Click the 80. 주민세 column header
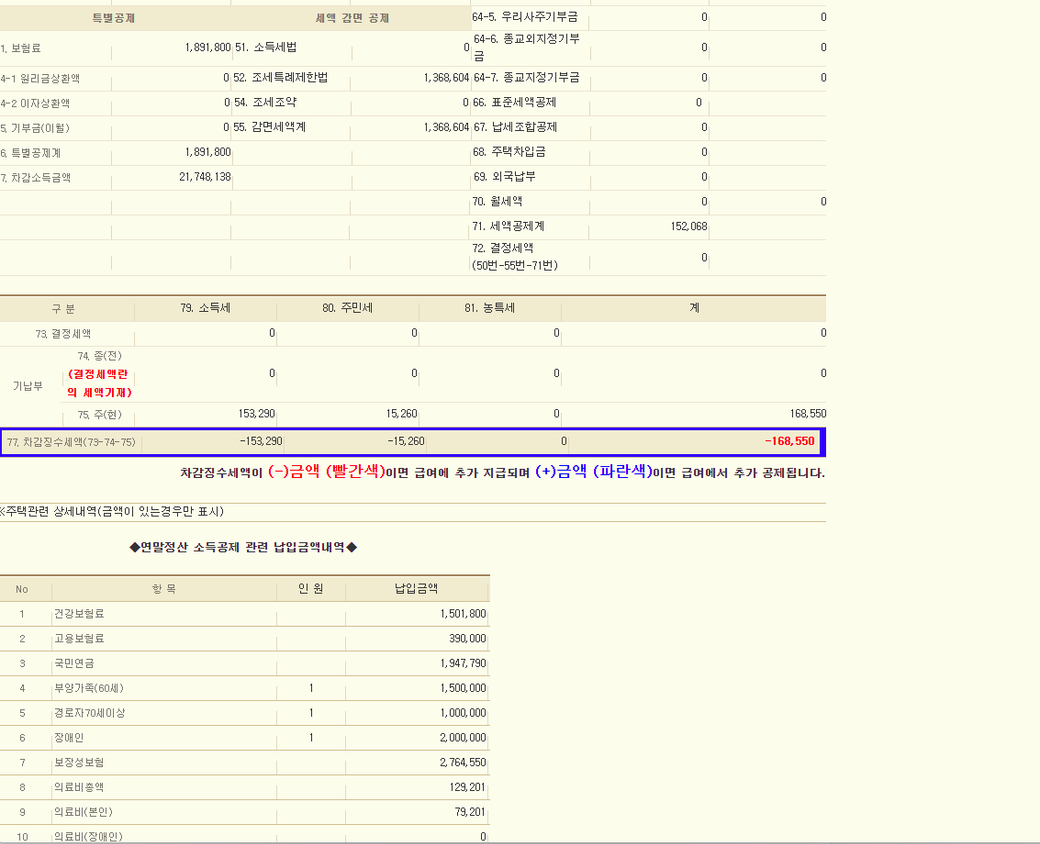Viewport: 1040px width, 844px height. coord(348,309)
